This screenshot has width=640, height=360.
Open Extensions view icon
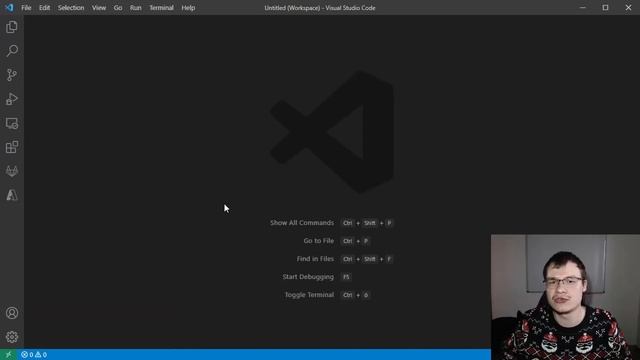click(12, 147)
